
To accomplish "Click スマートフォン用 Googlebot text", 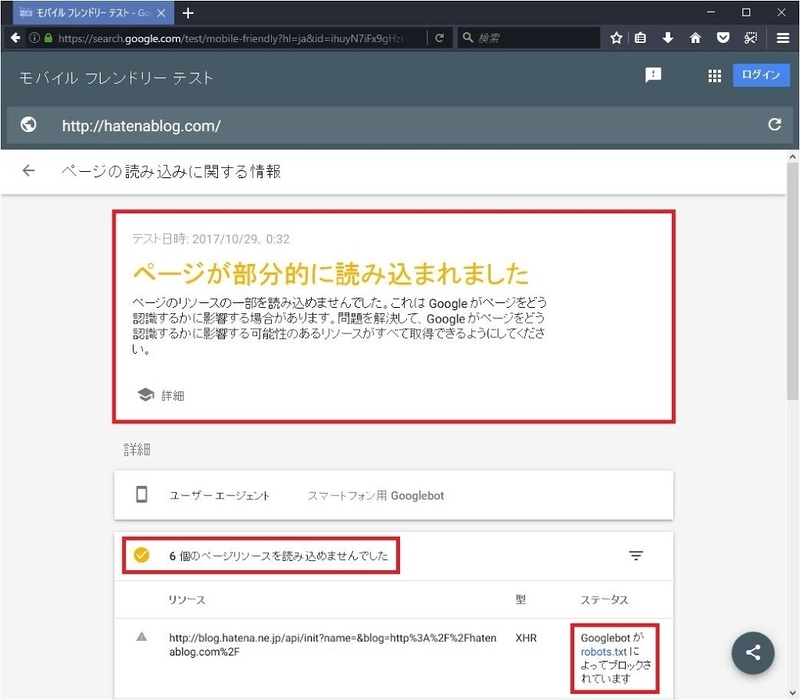I will pos(376,495).
